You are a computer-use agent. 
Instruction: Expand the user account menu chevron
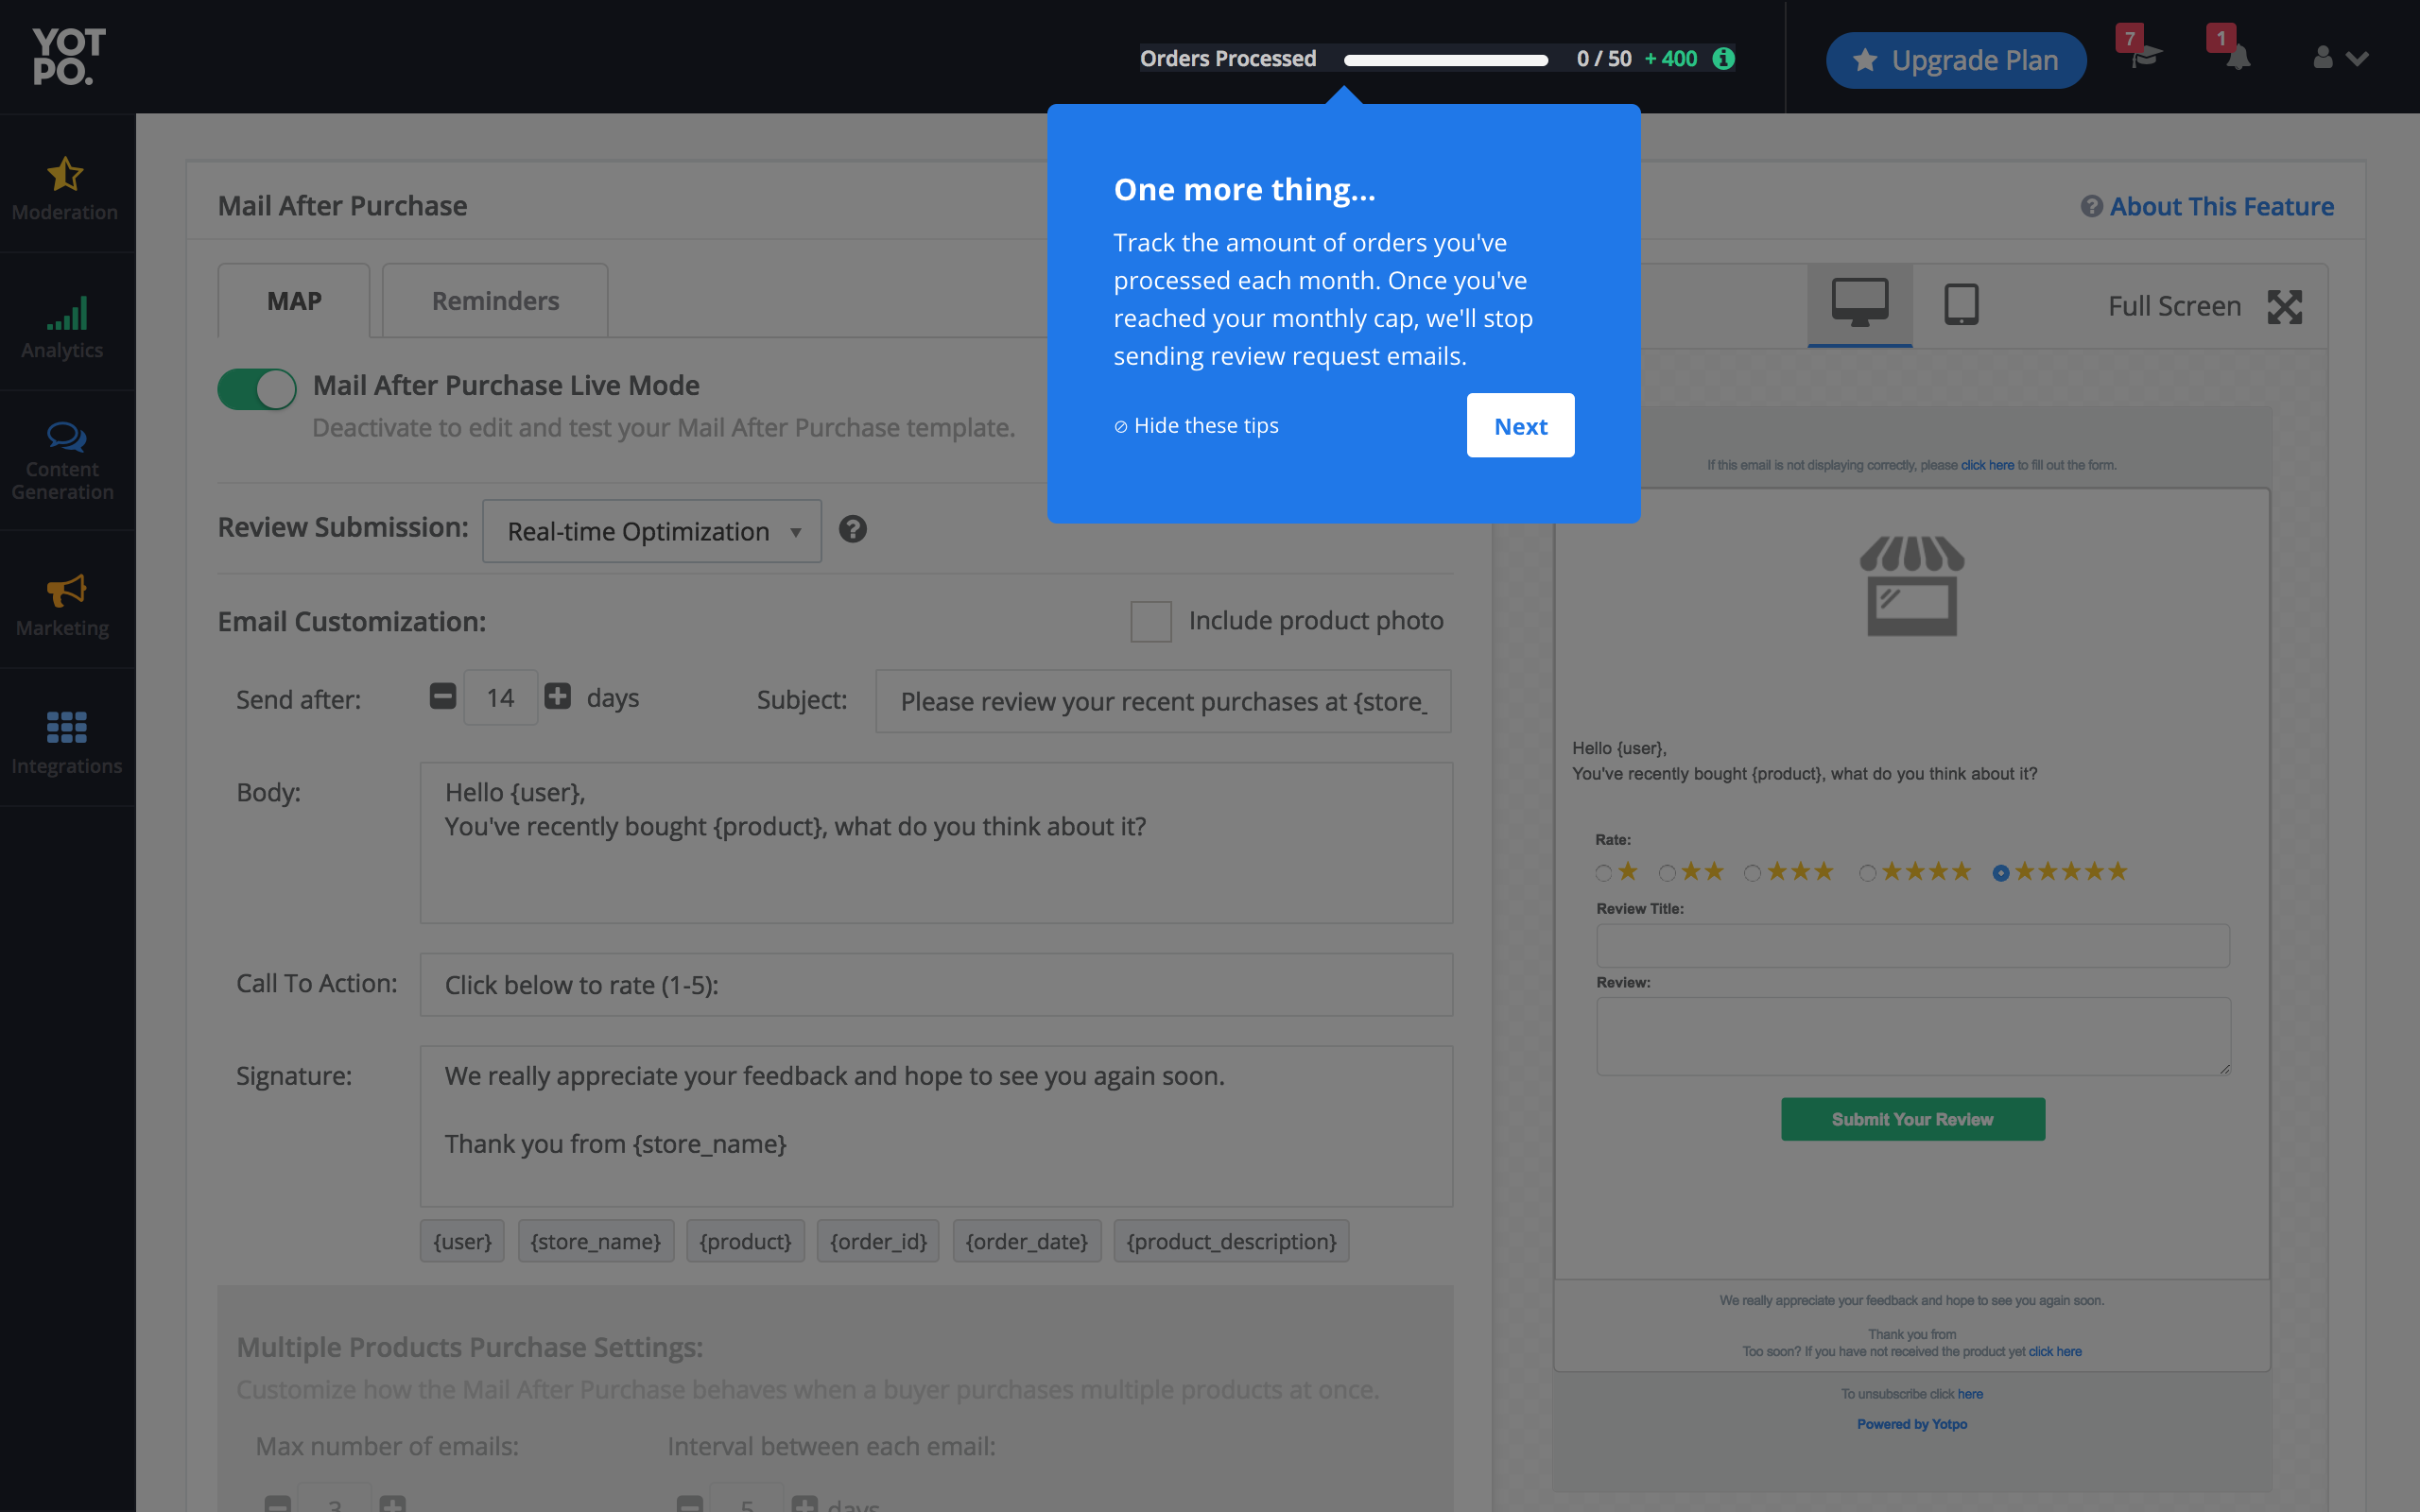[x=2357, y=59]
